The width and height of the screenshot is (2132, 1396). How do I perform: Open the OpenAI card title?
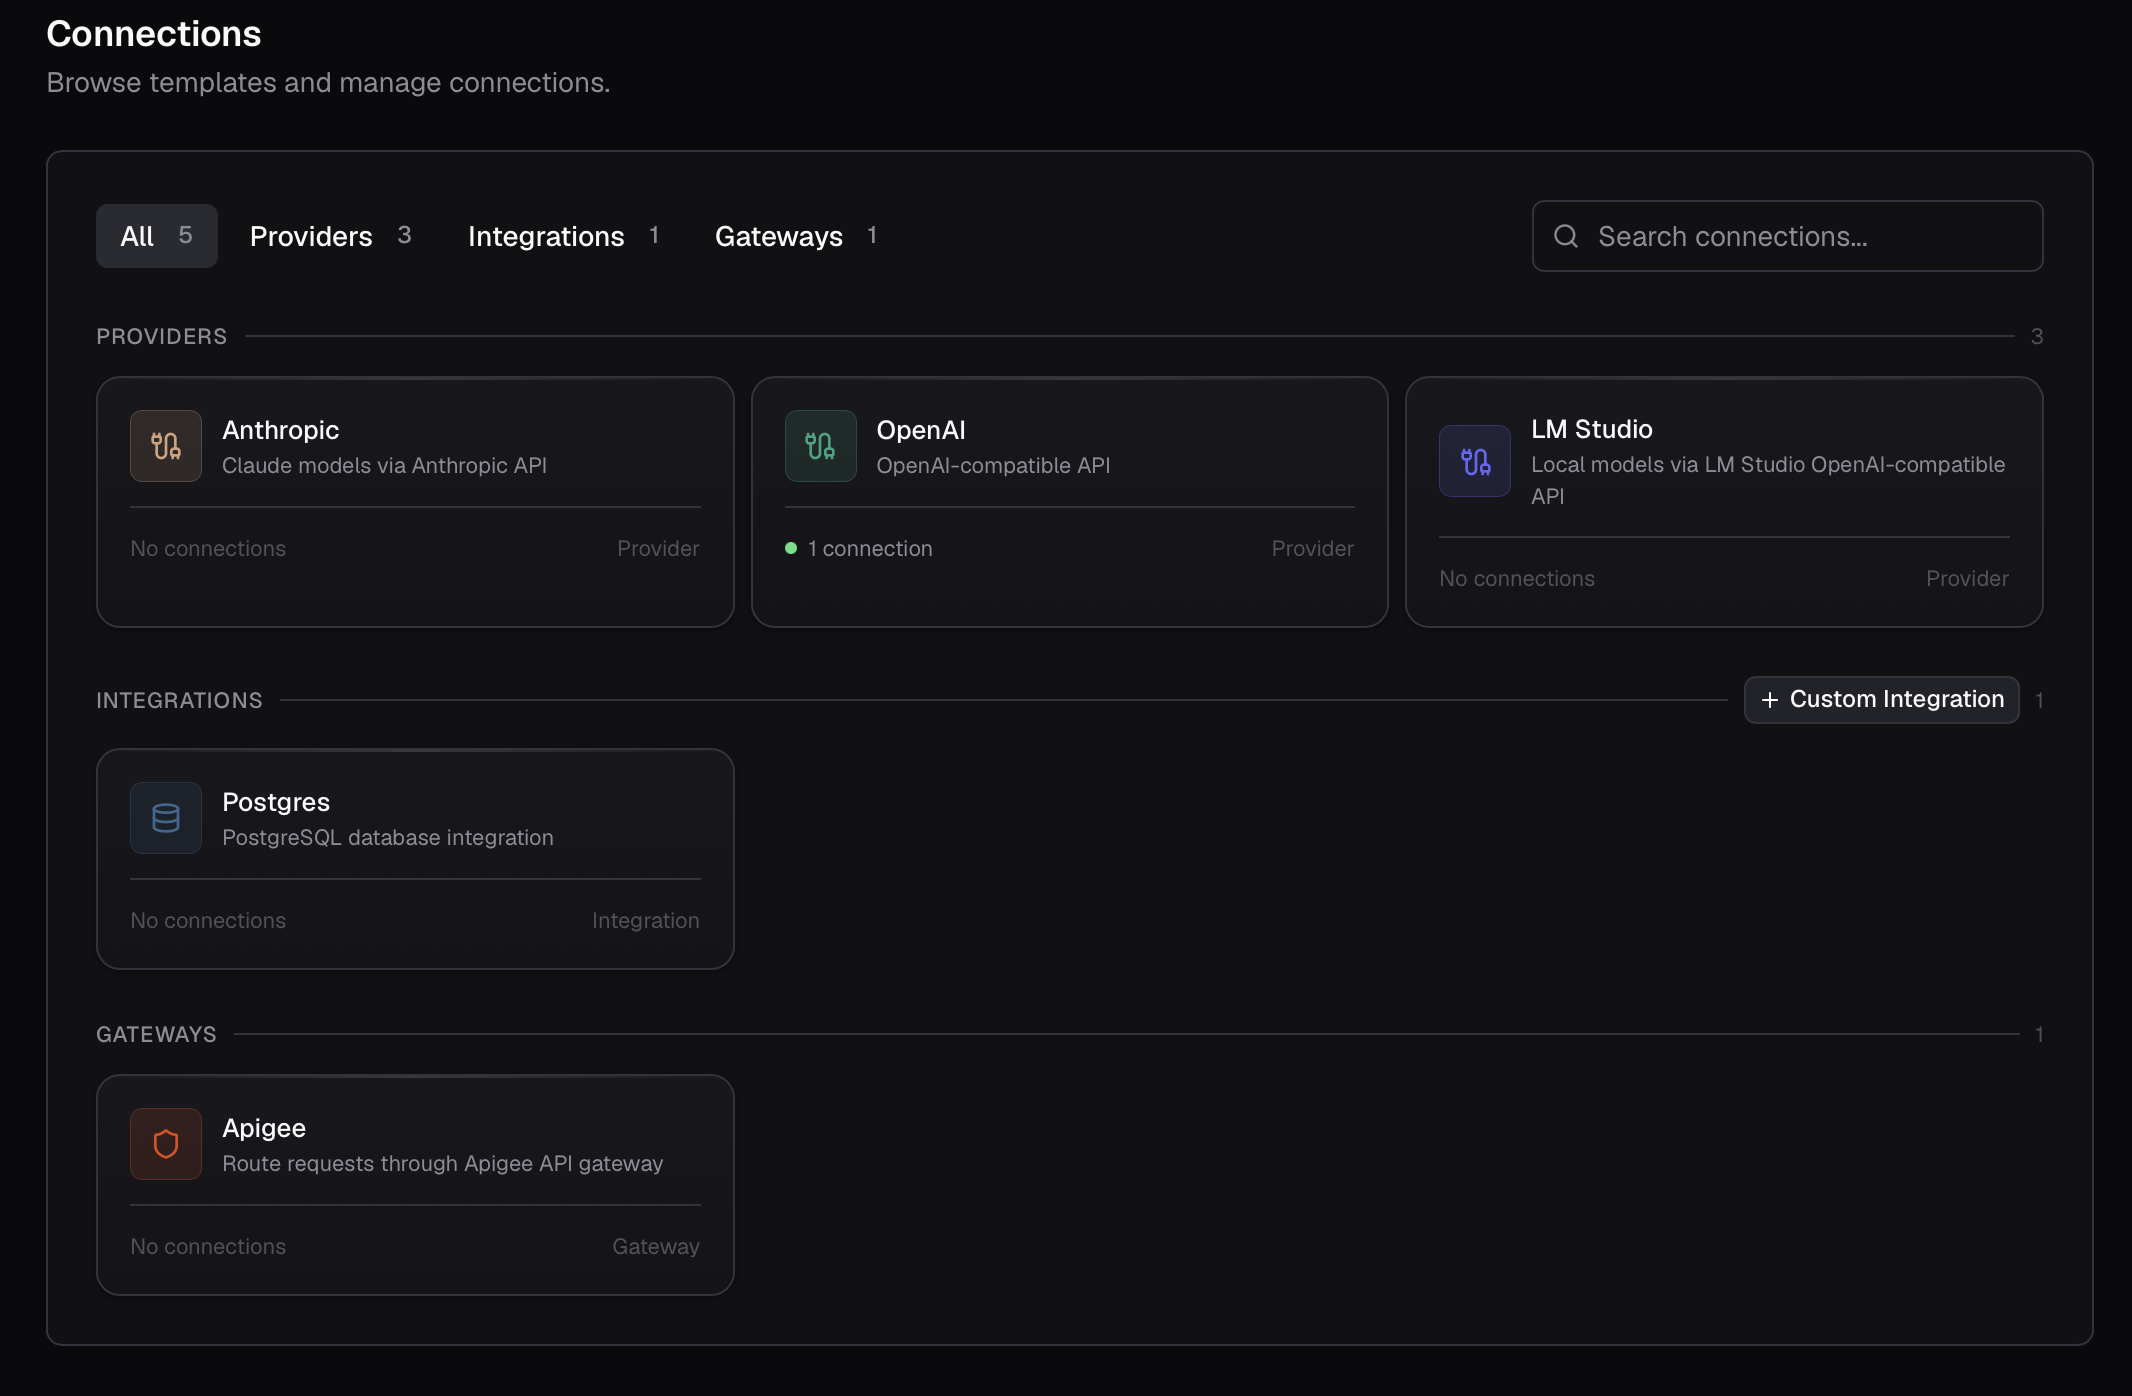[921, 430]
